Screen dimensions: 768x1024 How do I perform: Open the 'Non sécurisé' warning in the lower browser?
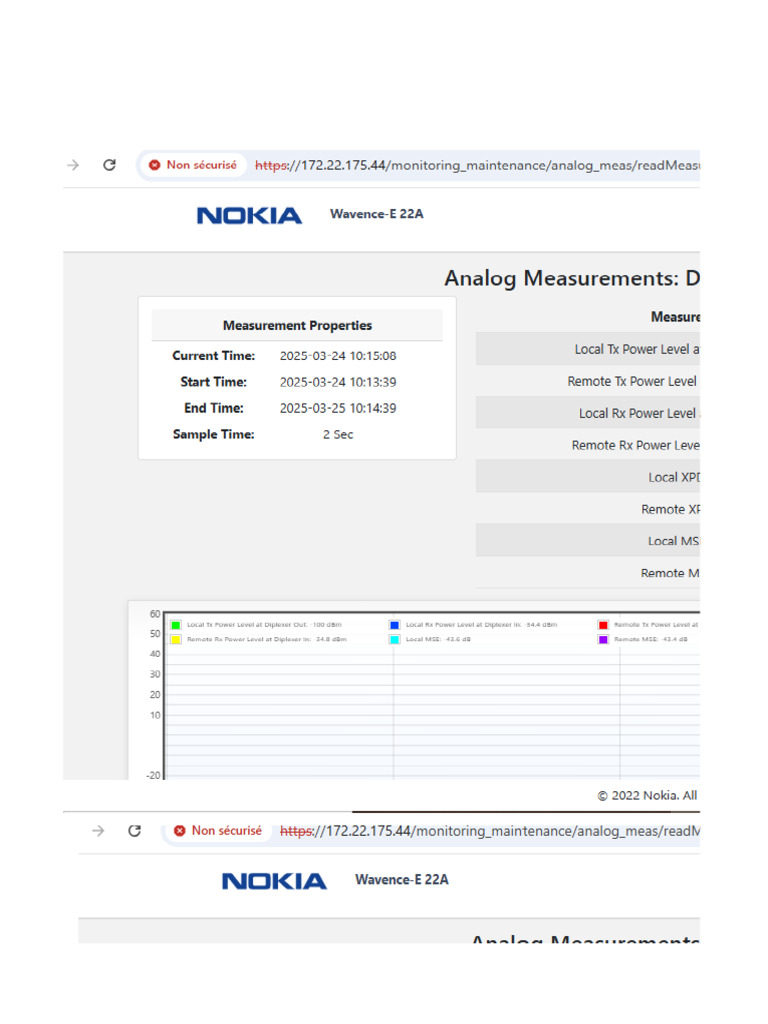(x=218, y=831)
